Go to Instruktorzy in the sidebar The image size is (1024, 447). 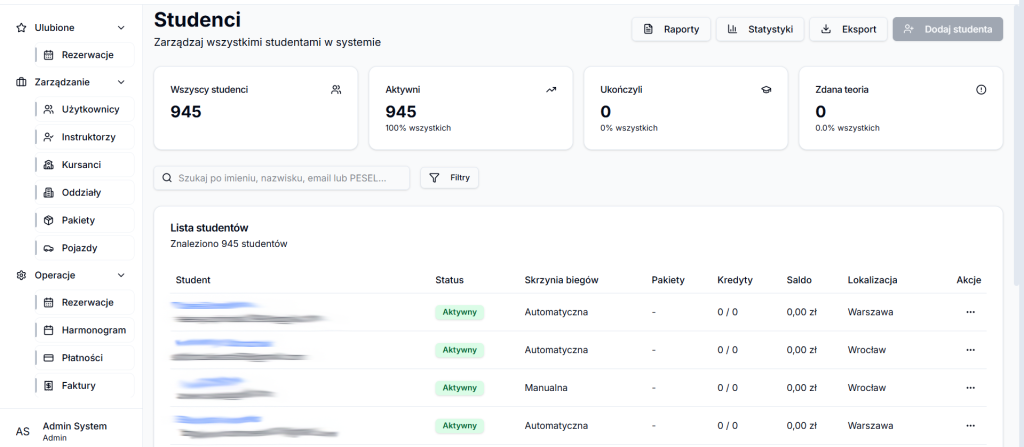(87, 137)
